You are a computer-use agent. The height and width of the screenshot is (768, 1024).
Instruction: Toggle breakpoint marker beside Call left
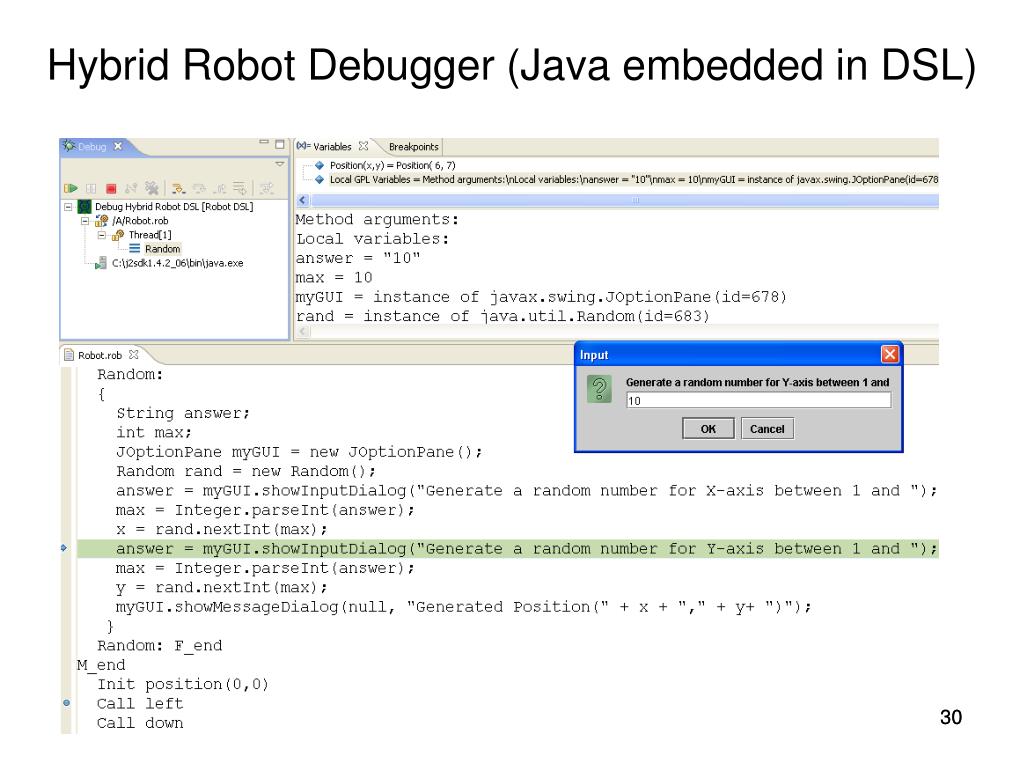(x=67, y=703)
